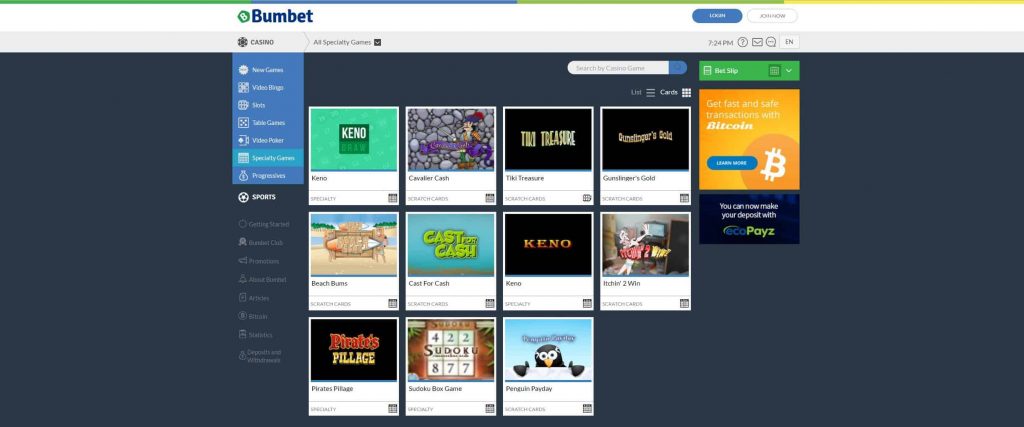Open Table Games in the sidebar

point(267,122)
